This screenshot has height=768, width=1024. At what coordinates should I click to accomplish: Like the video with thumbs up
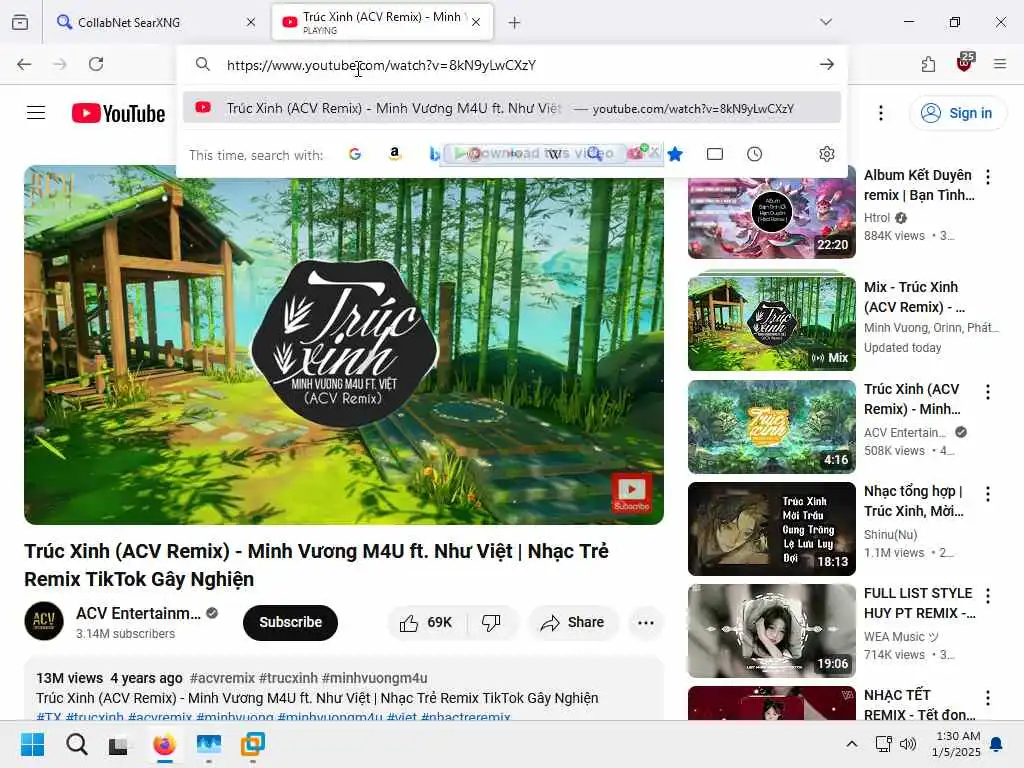[x=426, y=622]
